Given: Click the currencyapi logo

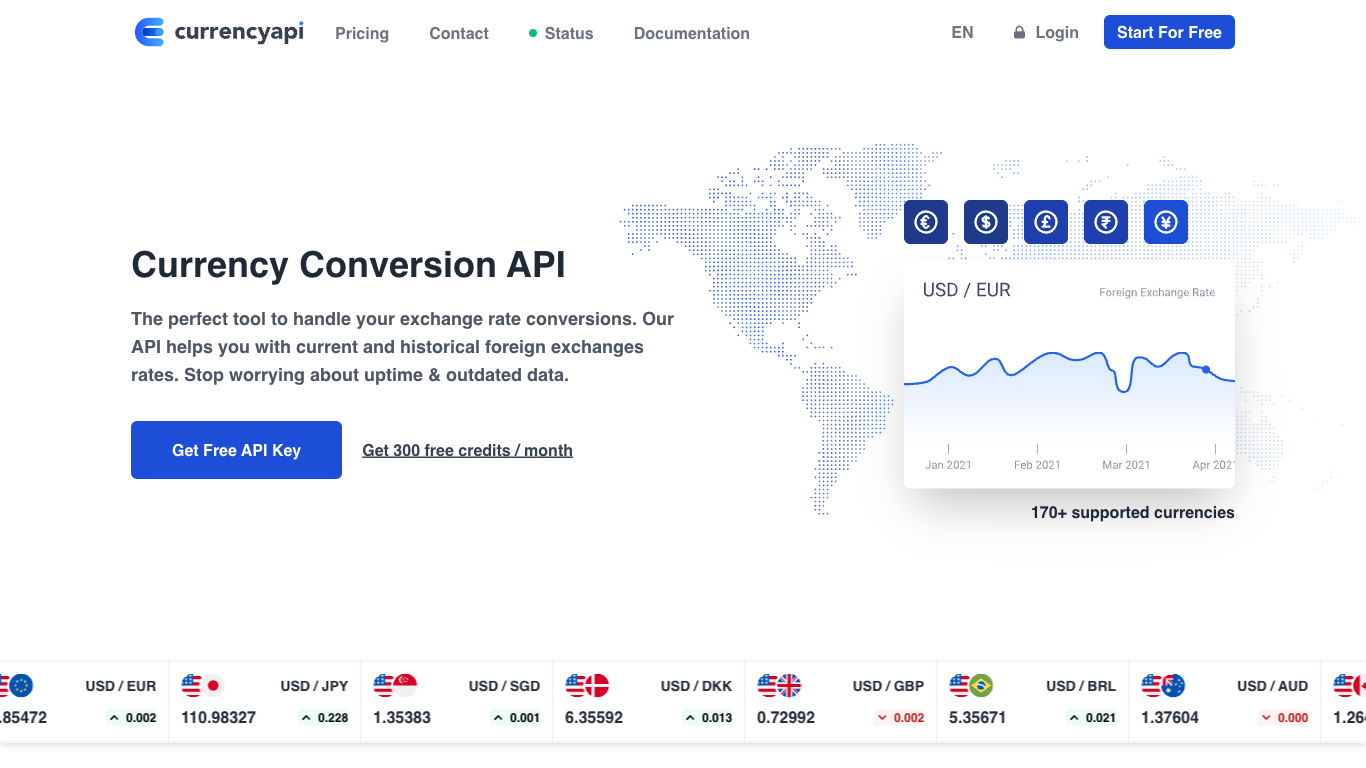Looking at the screenshot, I should pos(219,32).
